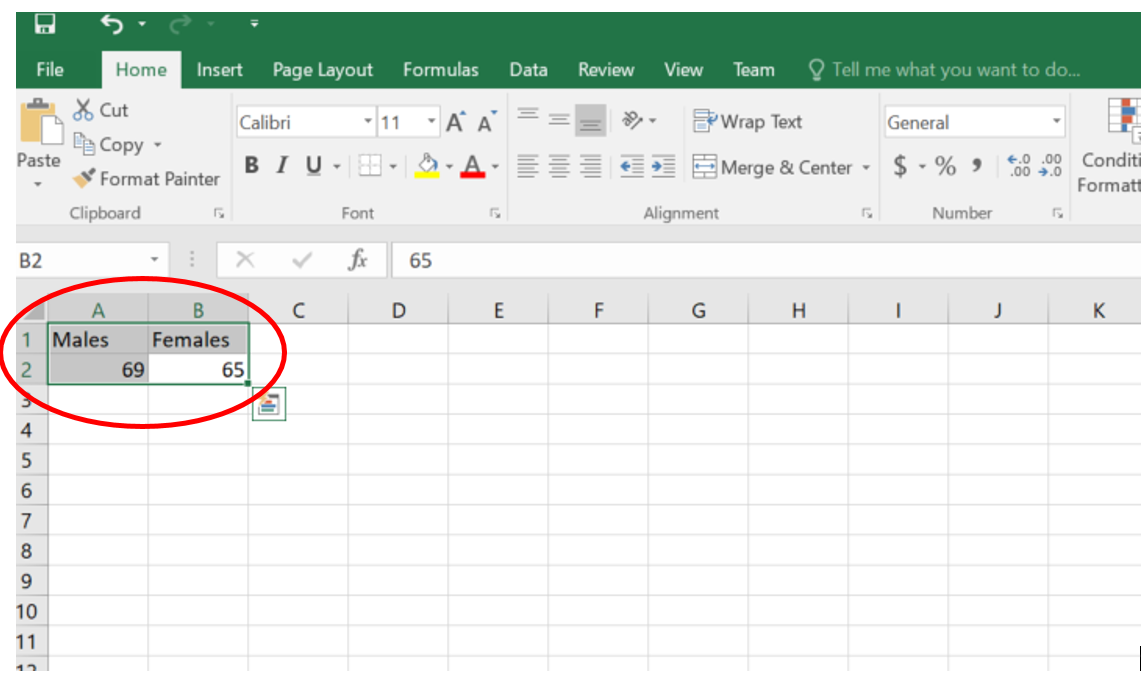Open the Formulas ribbon tab
Viewport: 1142px width, 682px height.
440,70
